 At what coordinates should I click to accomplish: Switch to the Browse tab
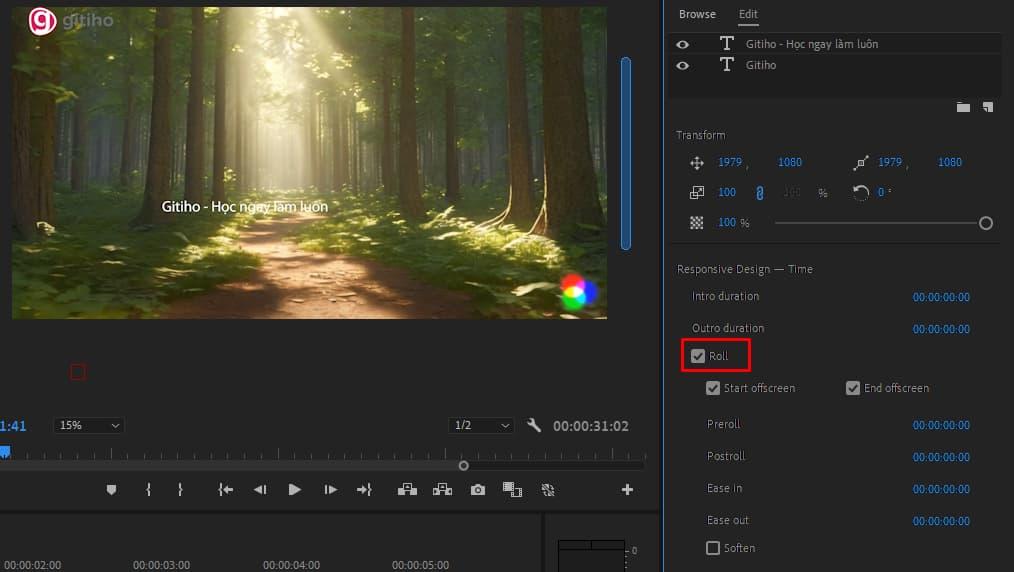tap(697, 14)
